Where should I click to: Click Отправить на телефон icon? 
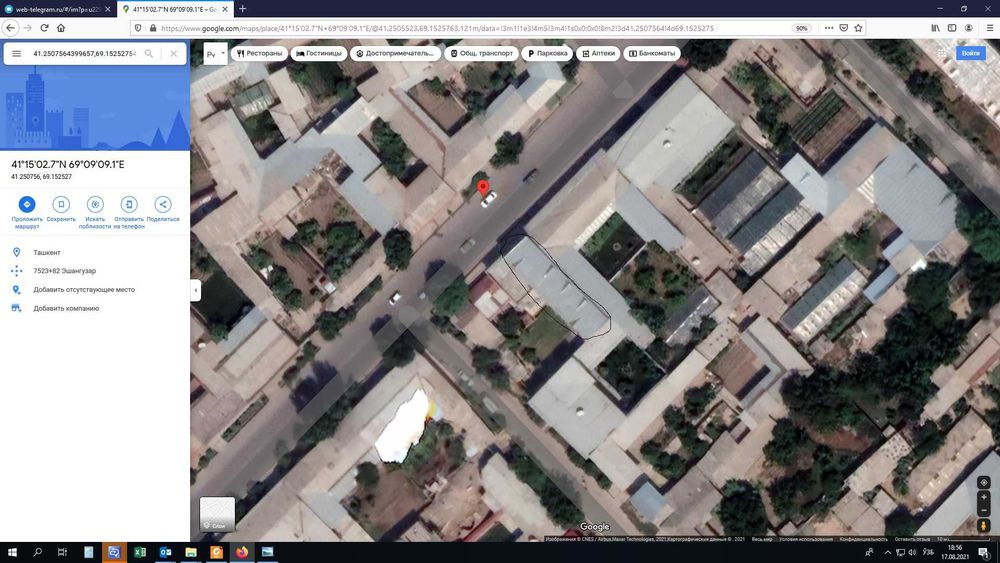(x=129, y=204)
